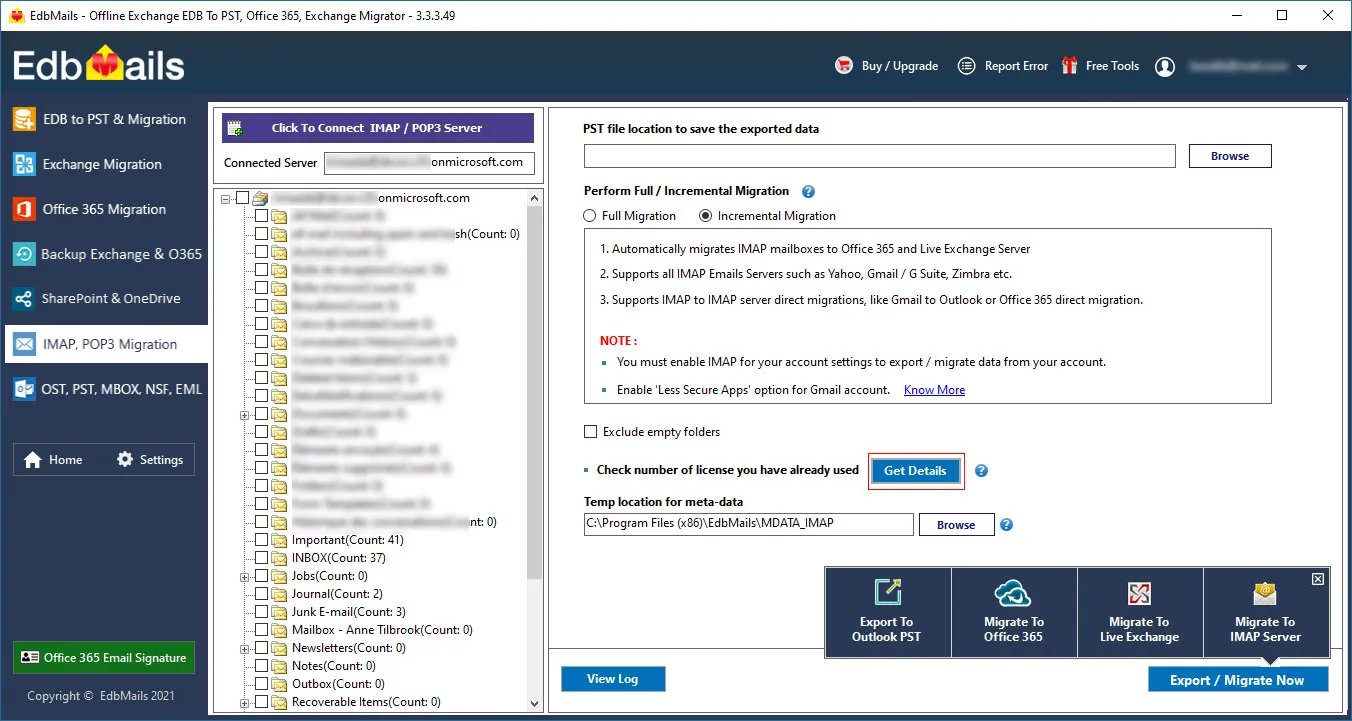This screenshot has height=721, width=1352.
Task: Click the folder tree vertical scrollbar
Action: point(535,390)
